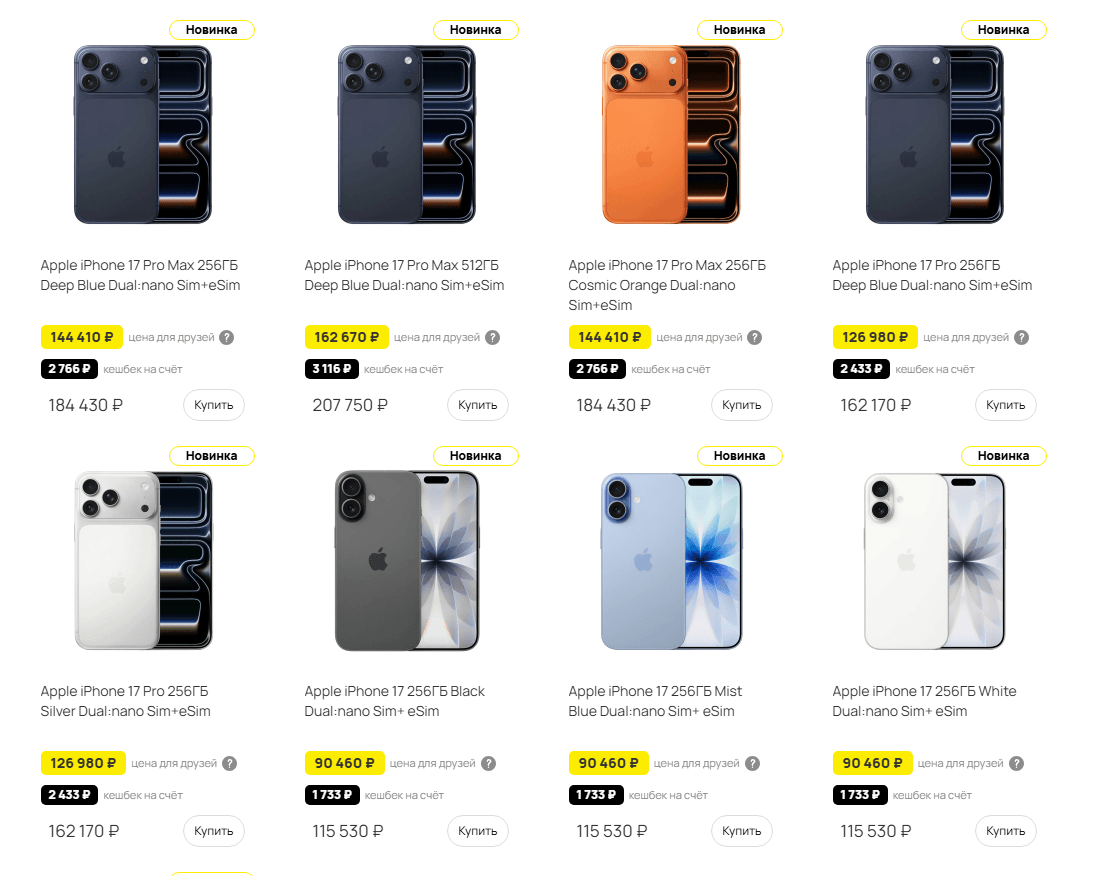
Task: Click the silver iPhone 17 Pro picture
Action: pos(143,561)
